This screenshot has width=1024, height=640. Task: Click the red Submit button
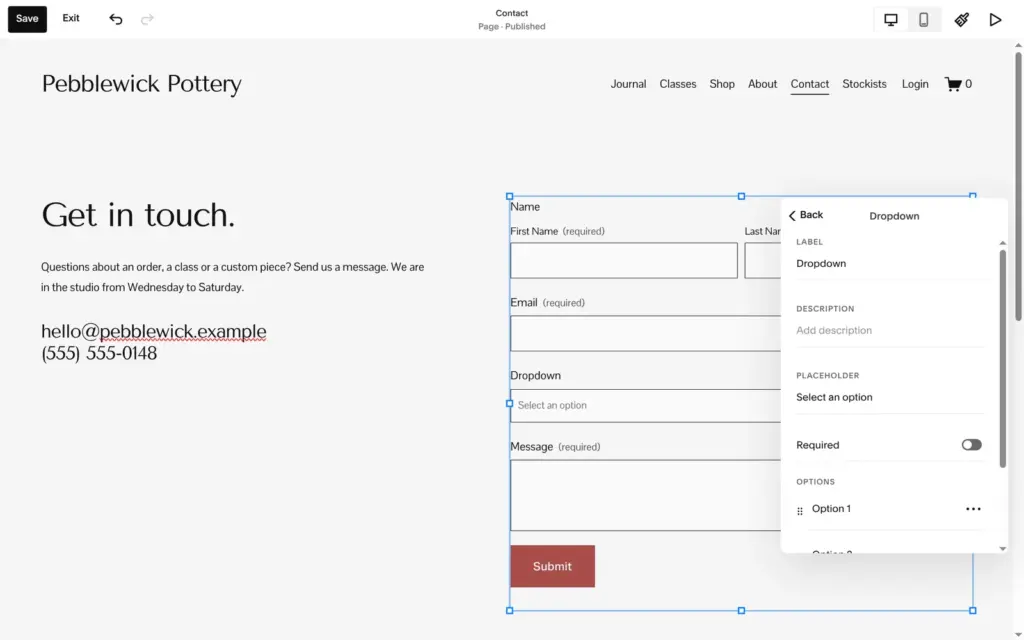point(552,566)
